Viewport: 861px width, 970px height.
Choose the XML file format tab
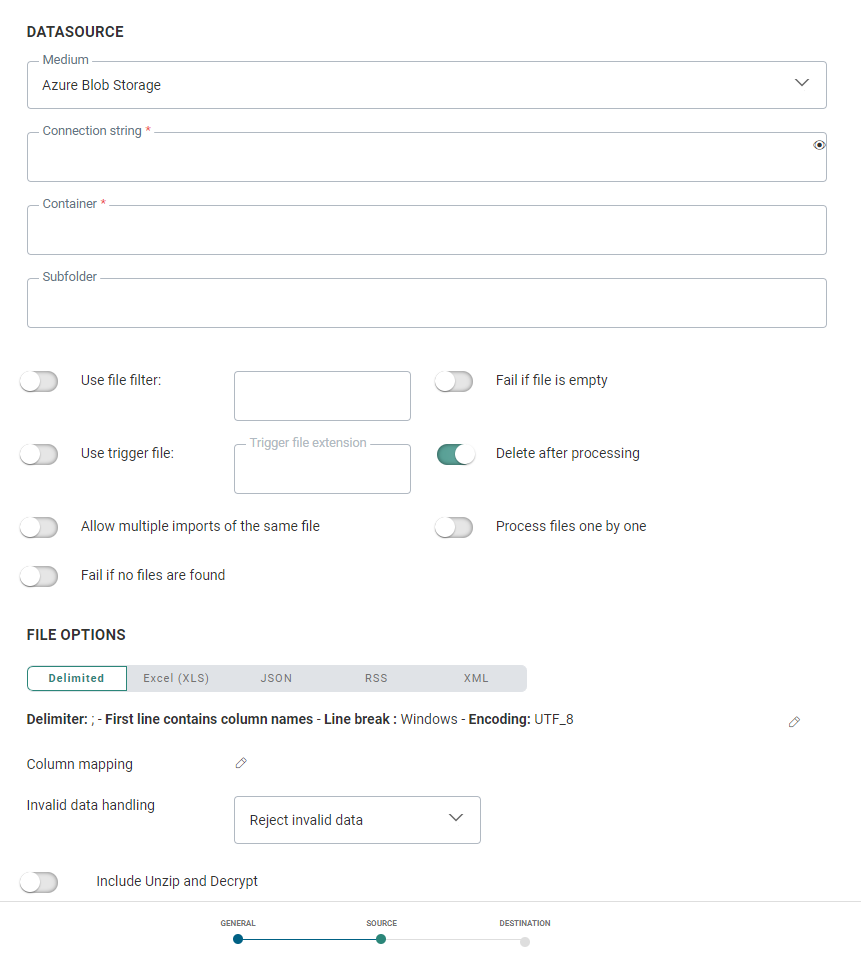click(x=476, y=678)
